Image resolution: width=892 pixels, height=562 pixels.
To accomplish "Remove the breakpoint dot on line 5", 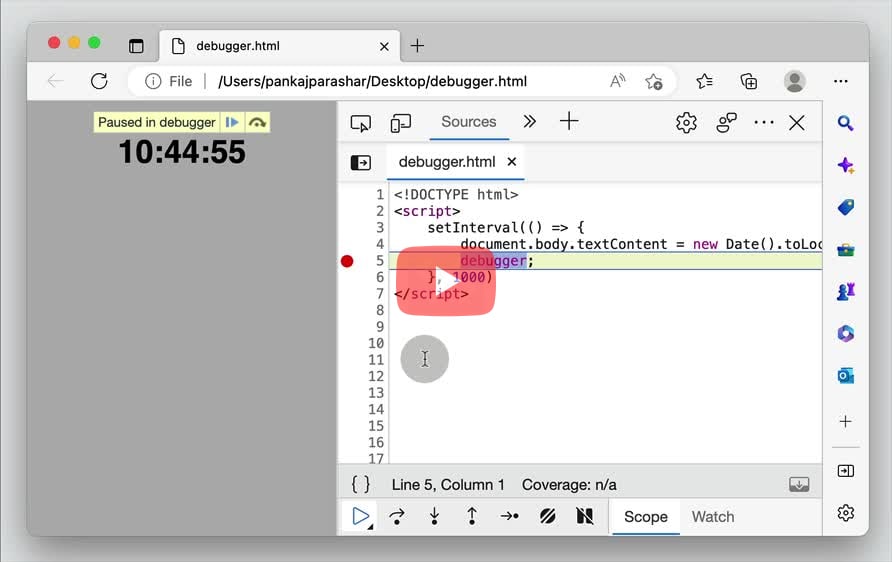I will point(347,261).
